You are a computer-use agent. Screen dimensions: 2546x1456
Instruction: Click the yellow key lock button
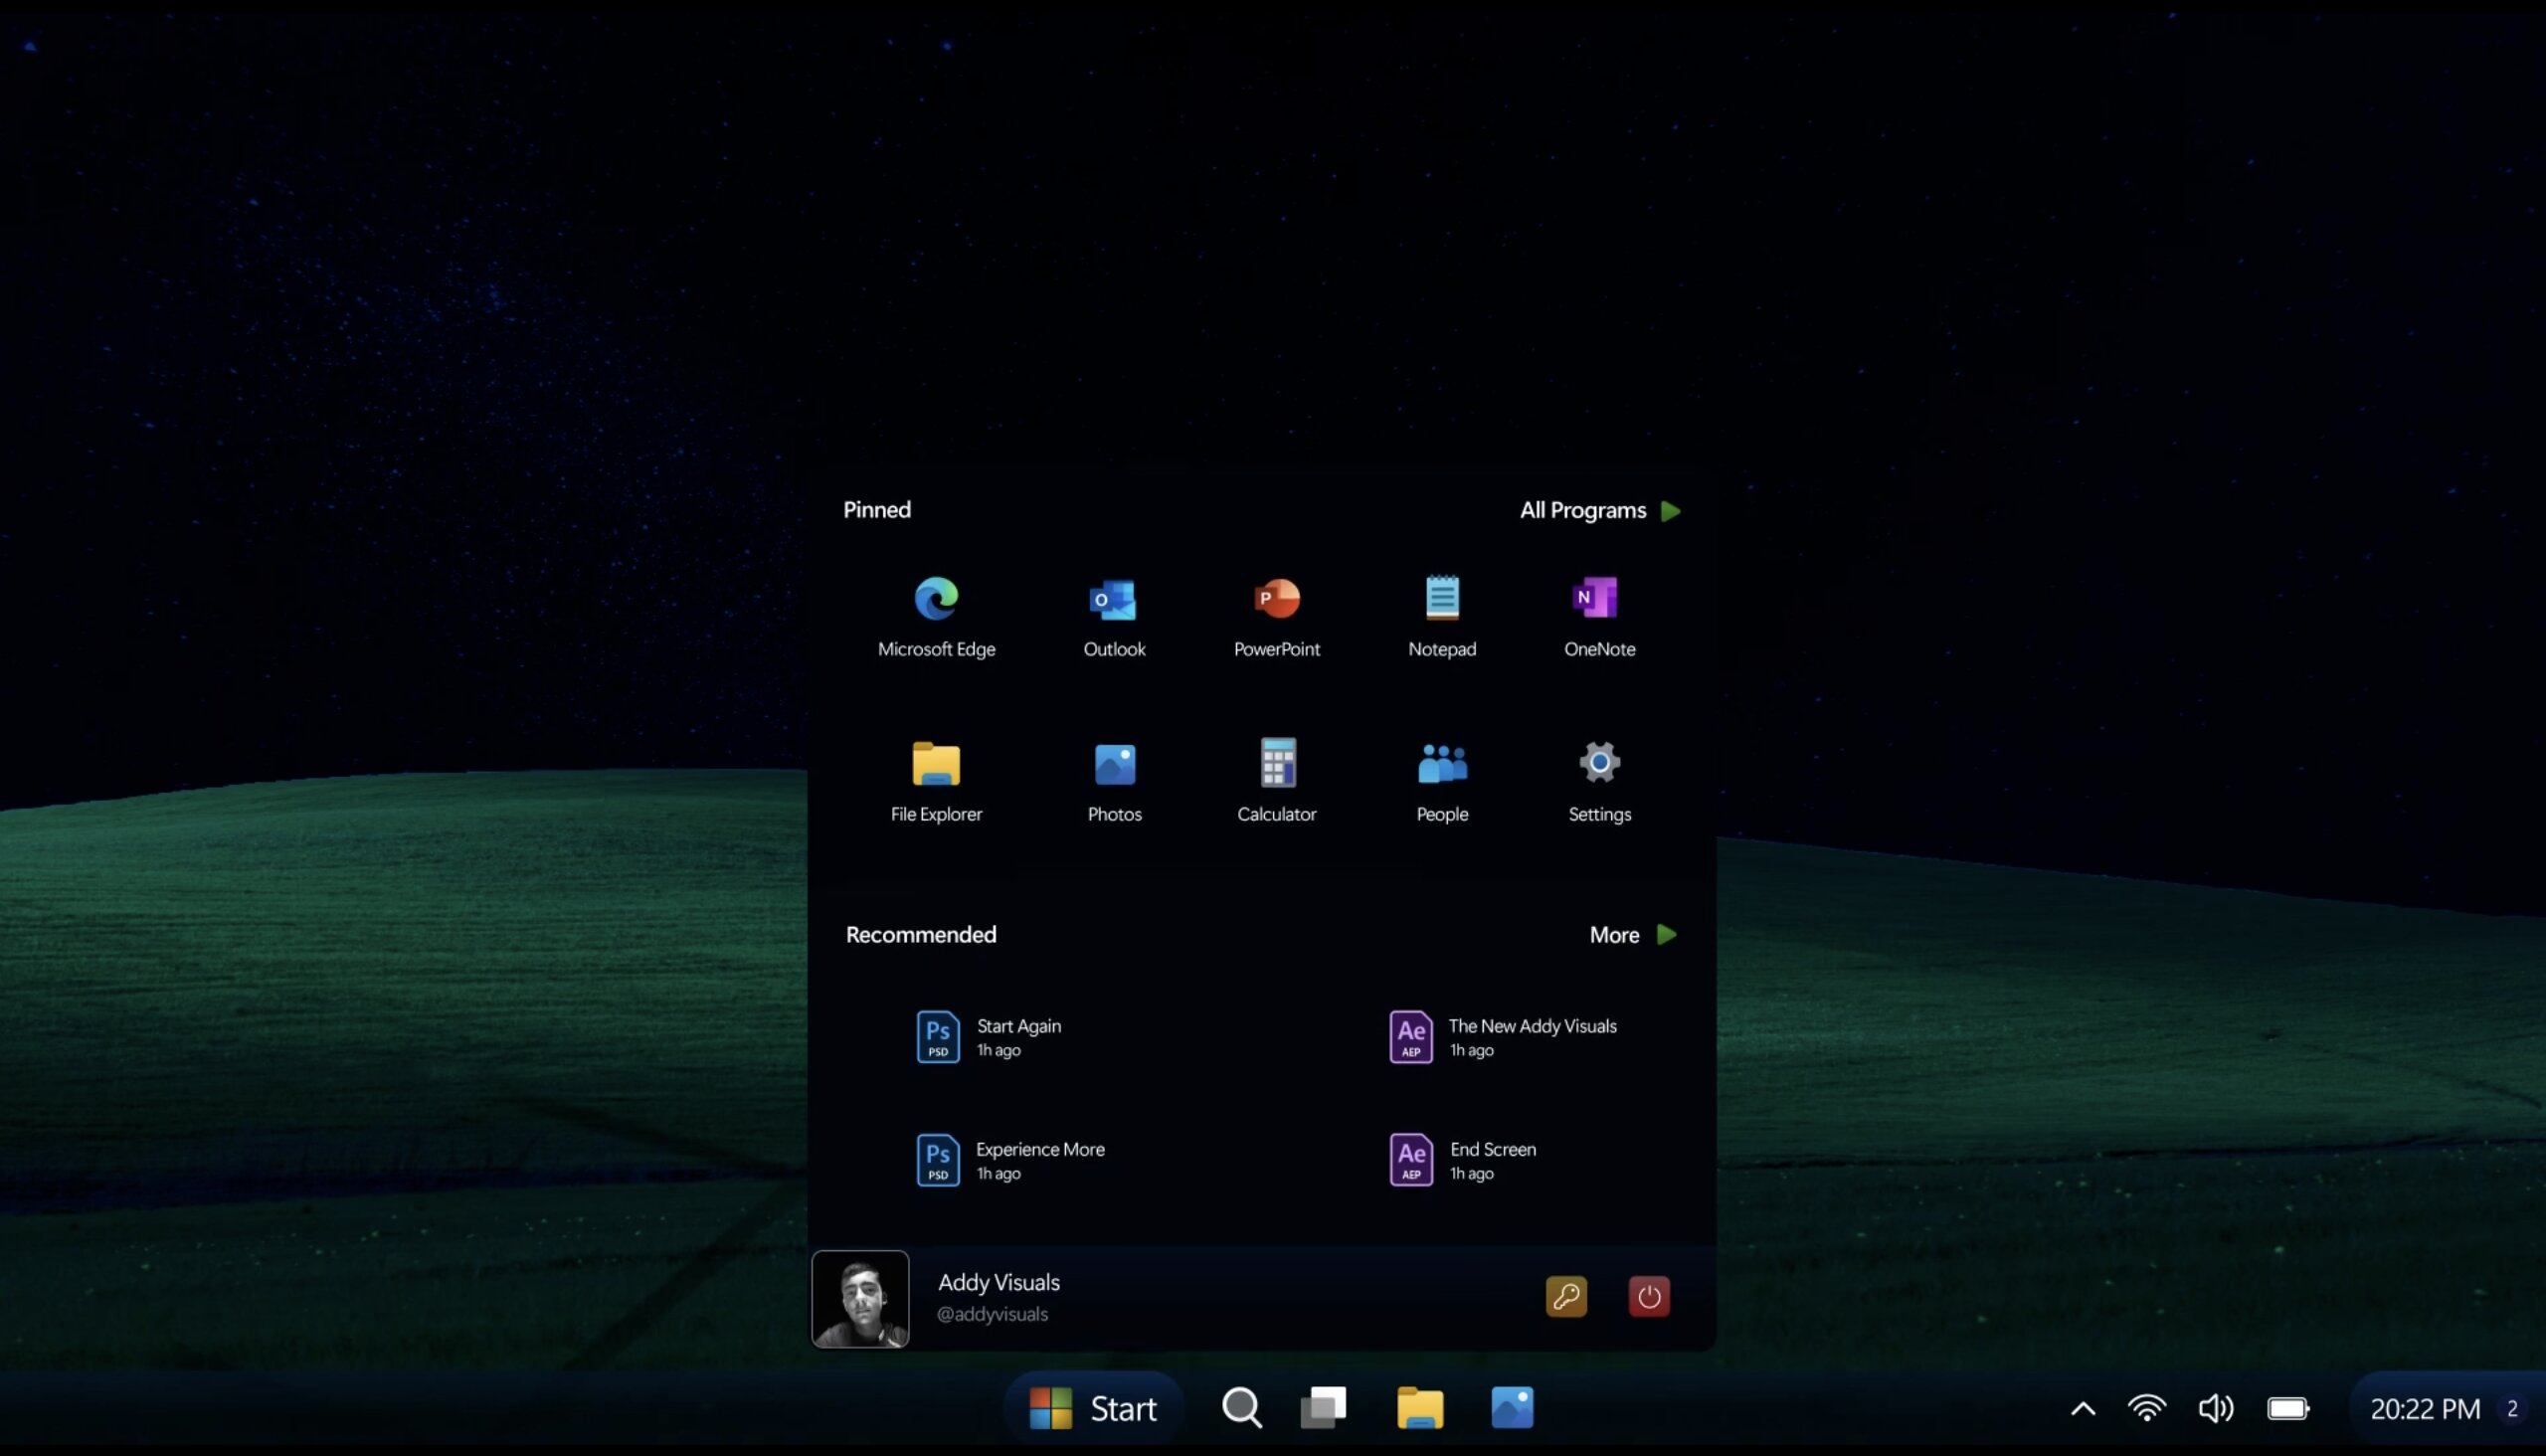pyautogui.click(x=1566, y=1297)
